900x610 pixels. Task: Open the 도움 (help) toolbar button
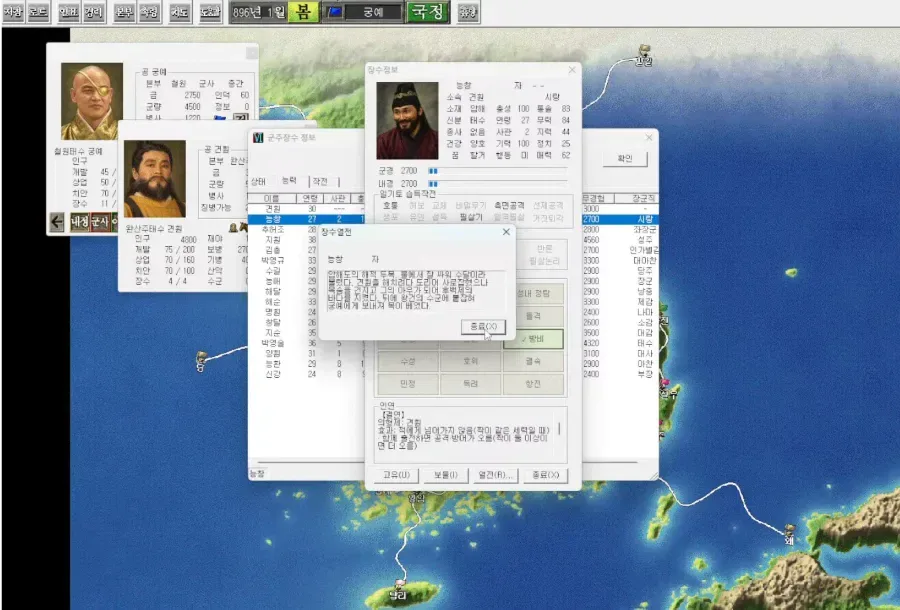click(210, 12)
